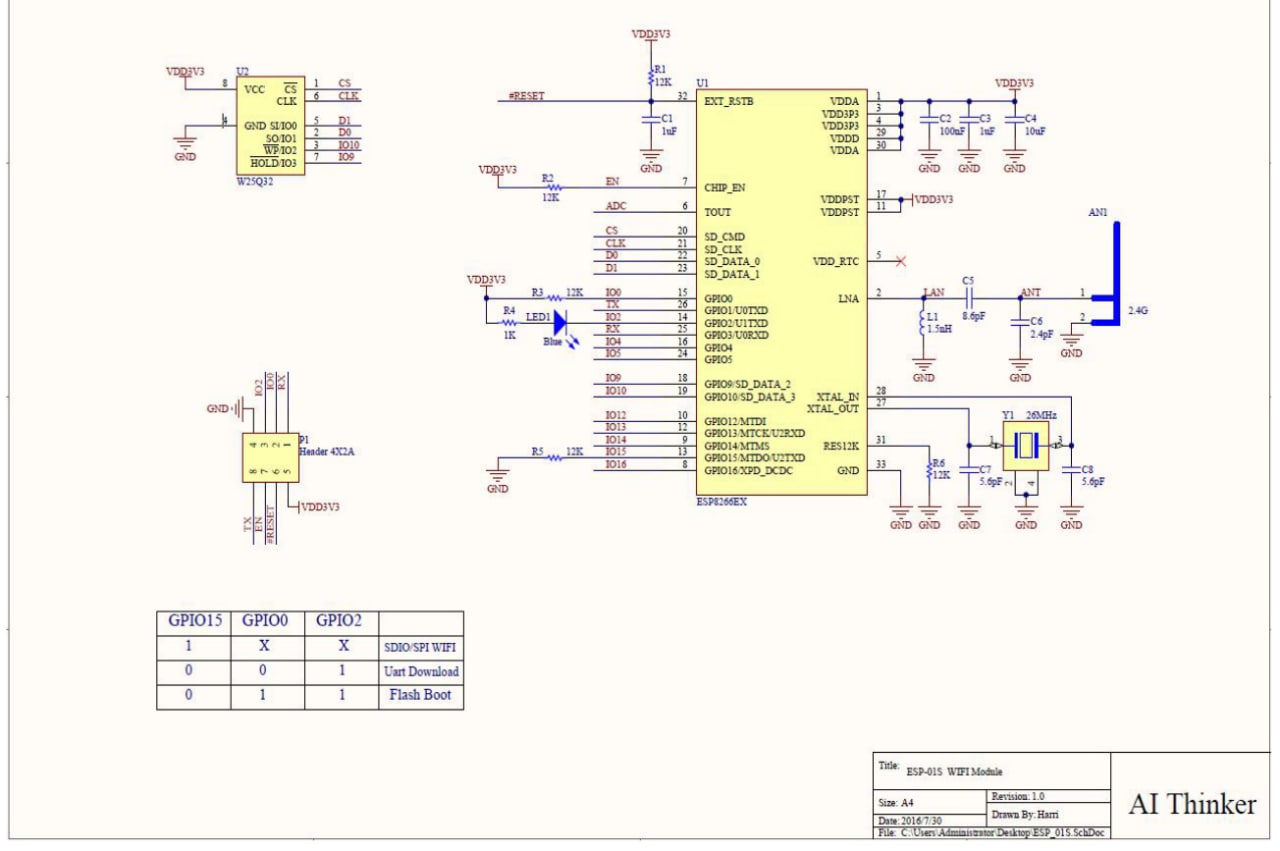
Task: Select the 'XTAL_OUT' pin label
Action: (832, 408)
